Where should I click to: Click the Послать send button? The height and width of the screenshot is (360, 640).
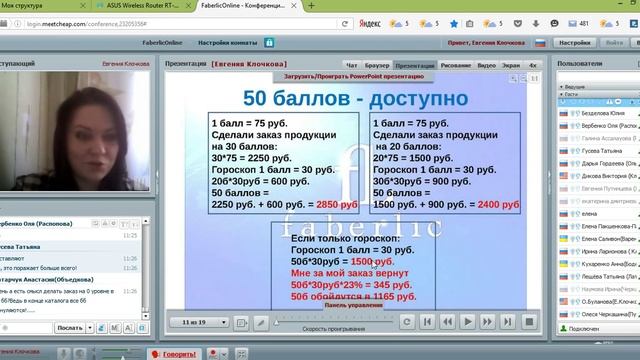click(x=70, y=328)
